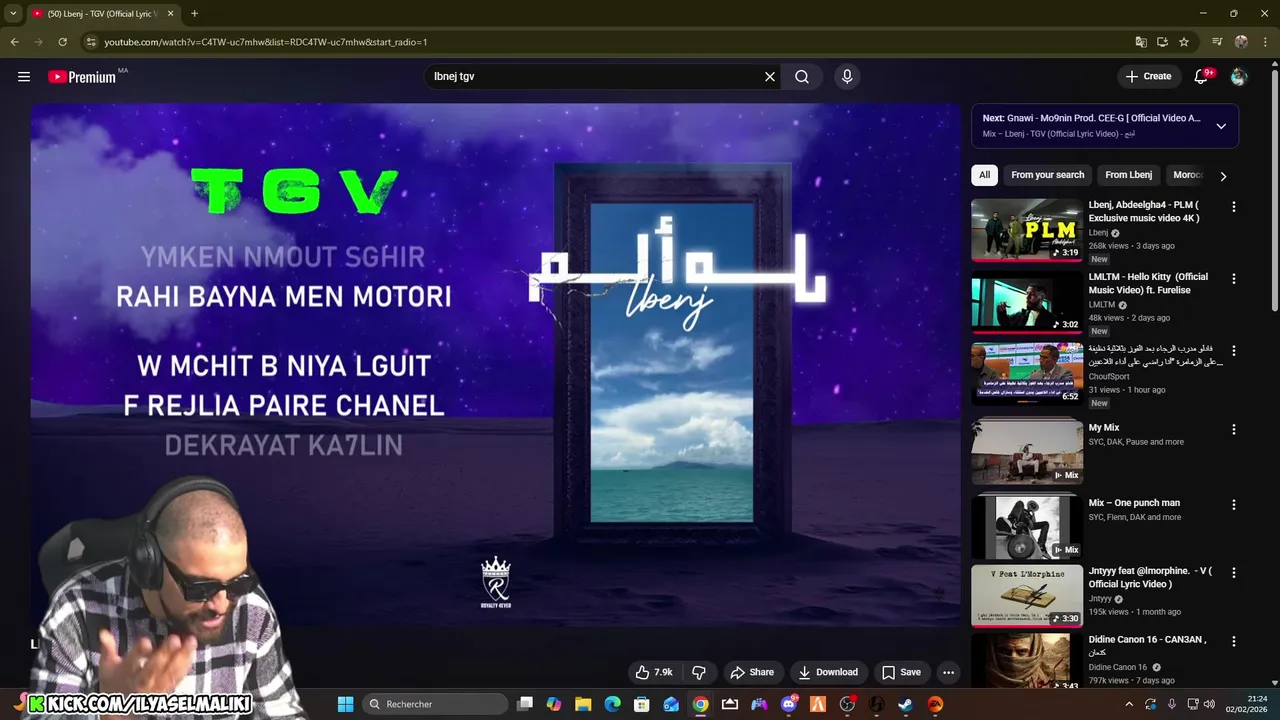Viewport: 1280px width, 720px height.
Task: Go back to the previous page
Action: click(14, 42)
